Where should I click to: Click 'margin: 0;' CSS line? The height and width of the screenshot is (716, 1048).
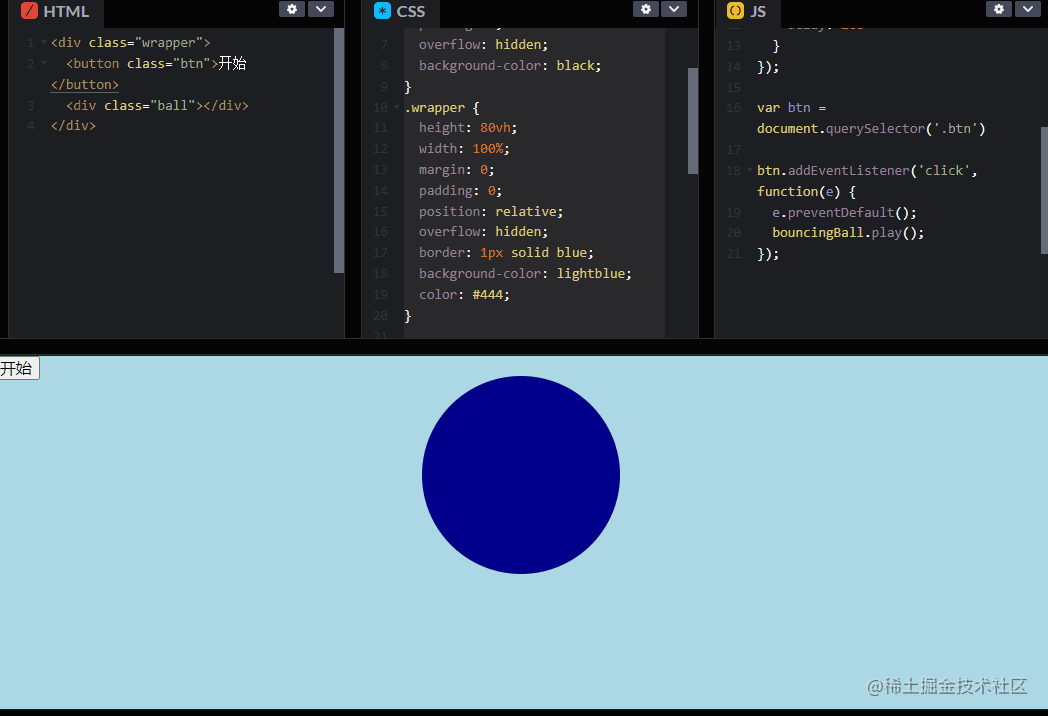tap(456, 170)
